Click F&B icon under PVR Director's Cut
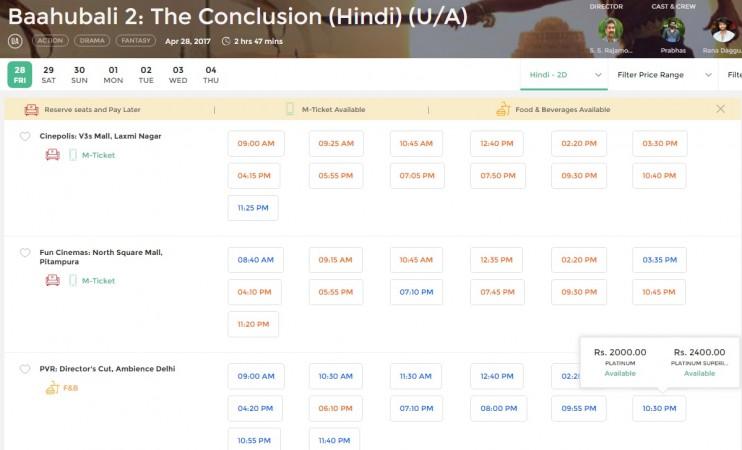Image resolution: width=742 pixels, height=450 pixels. click(52, 388)
